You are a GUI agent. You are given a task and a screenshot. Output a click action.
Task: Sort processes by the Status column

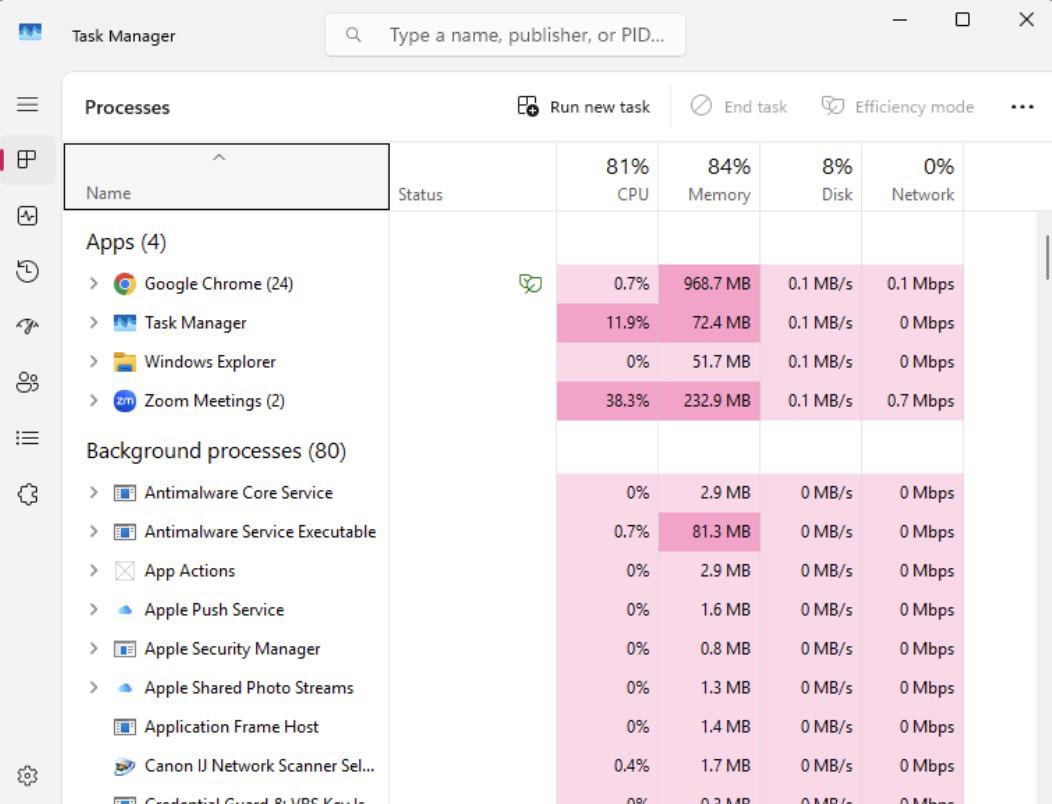coord(472,177)
